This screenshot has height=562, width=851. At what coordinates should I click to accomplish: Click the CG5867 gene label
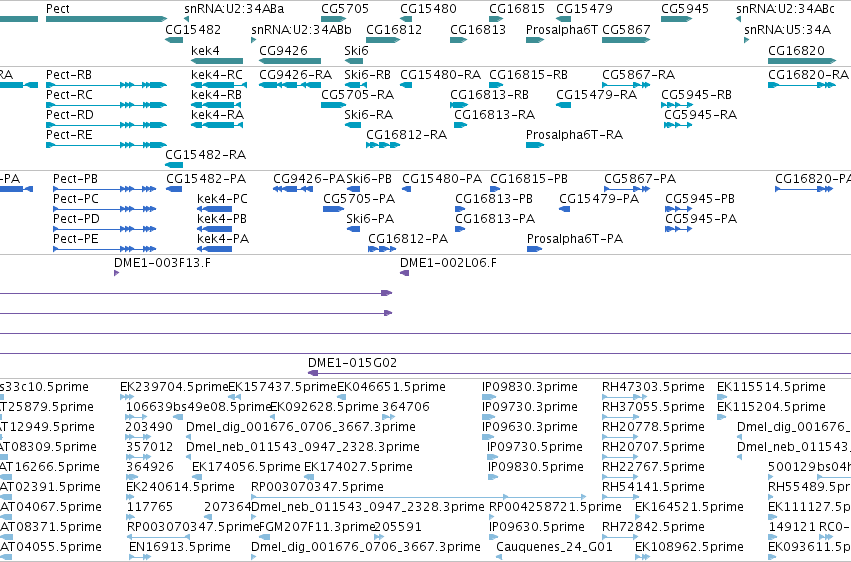(x=626, y=29)
